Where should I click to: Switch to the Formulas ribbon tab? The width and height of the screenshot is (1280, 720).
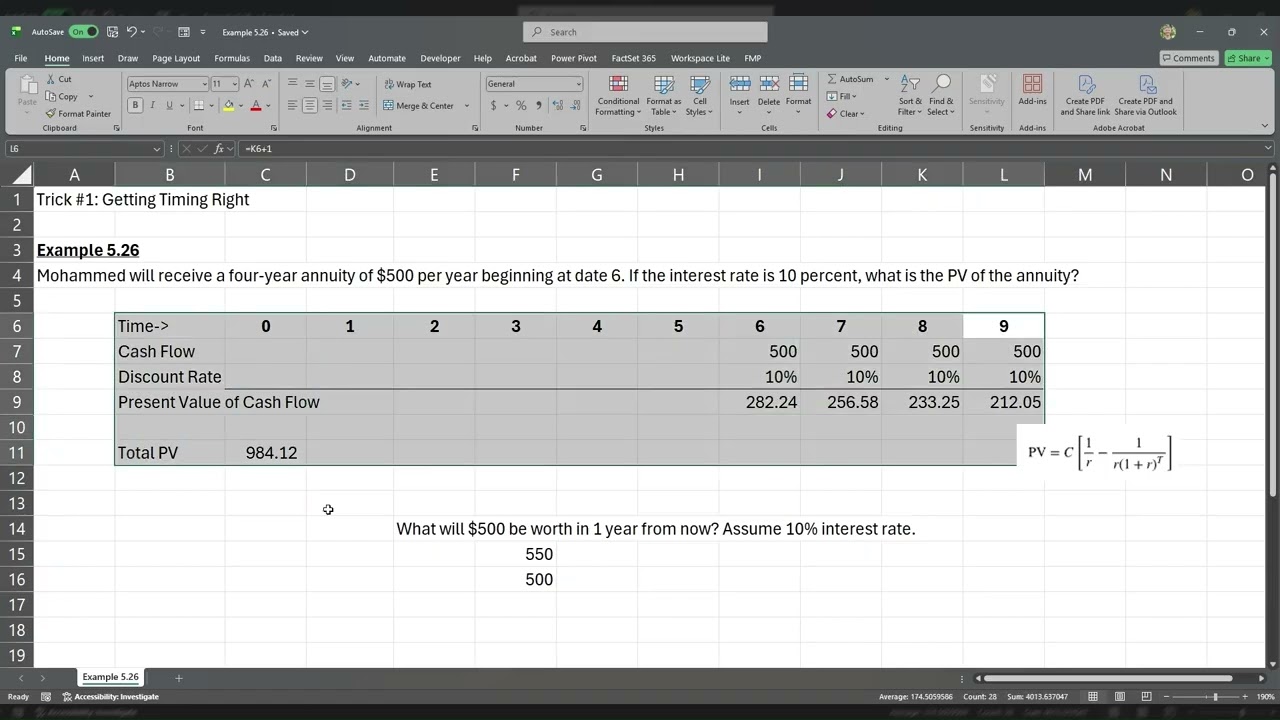232,58
